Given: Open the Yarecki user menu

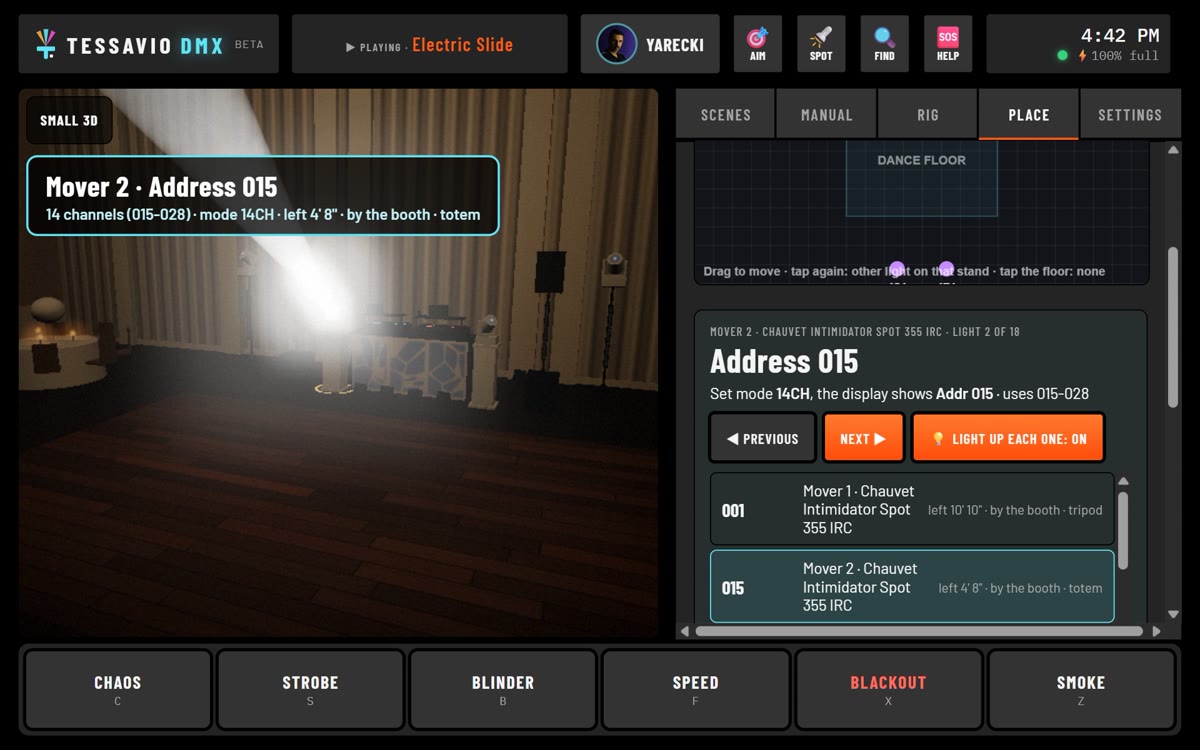Looking at the screenshot, I should pos(650,44).
